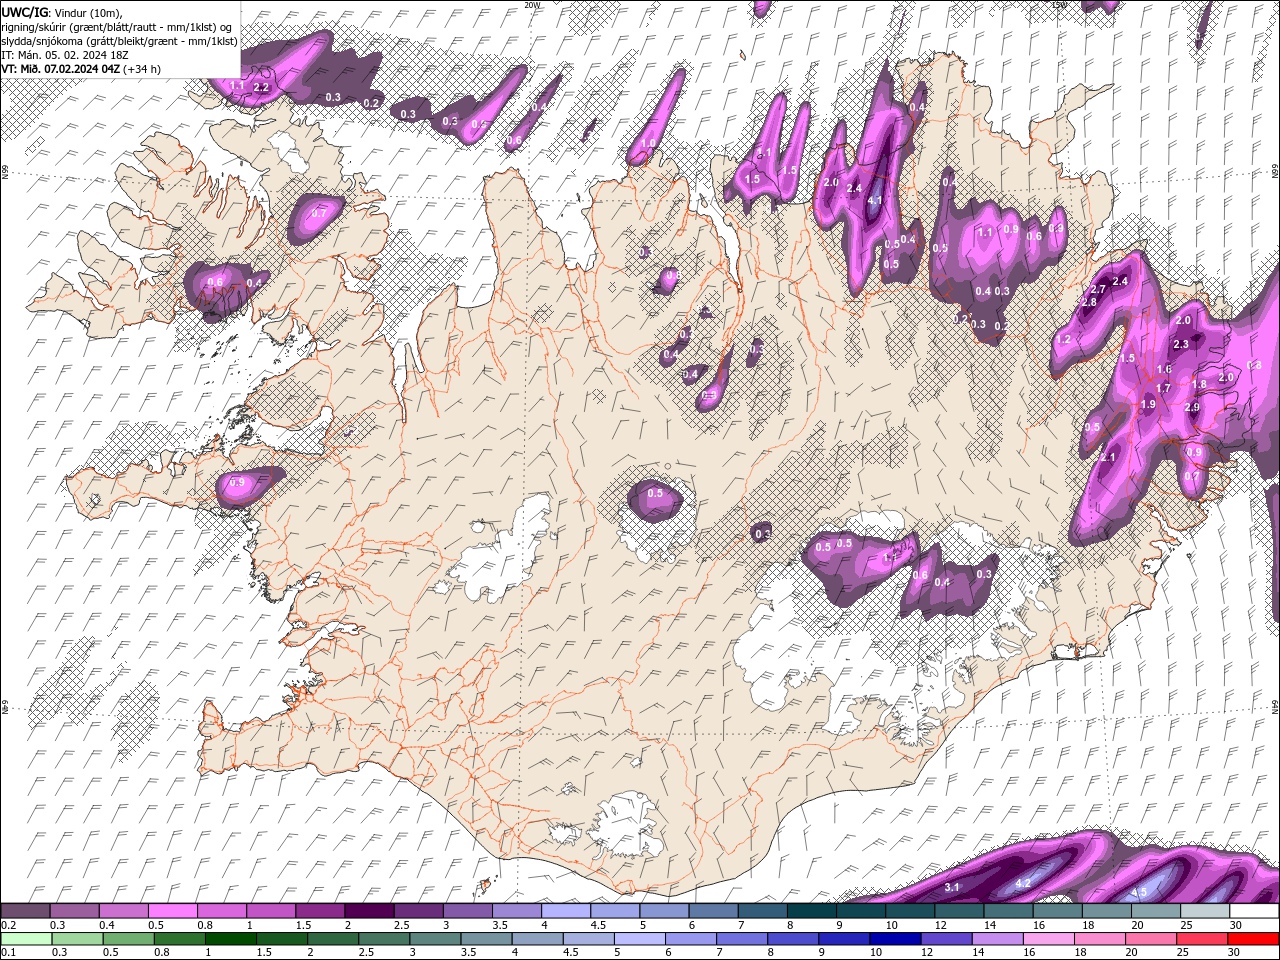Viewport: 1280px width, 960px height.
Task: Click the '20' label under the rain scale
Action: (1130, 953)
